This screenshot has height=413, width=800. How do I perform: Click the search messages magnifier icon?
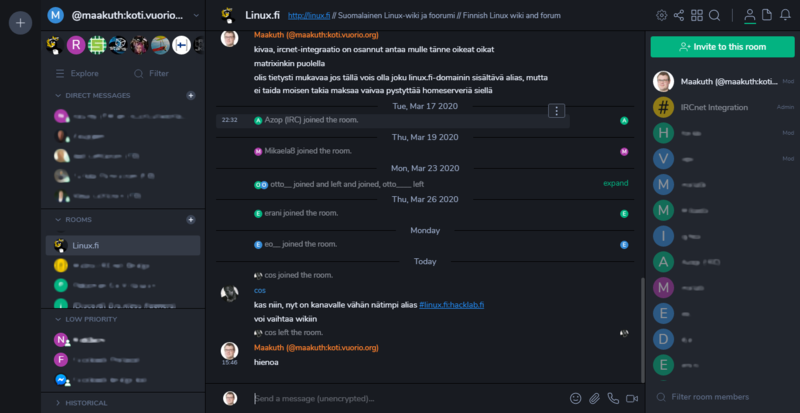coord(714,15)
